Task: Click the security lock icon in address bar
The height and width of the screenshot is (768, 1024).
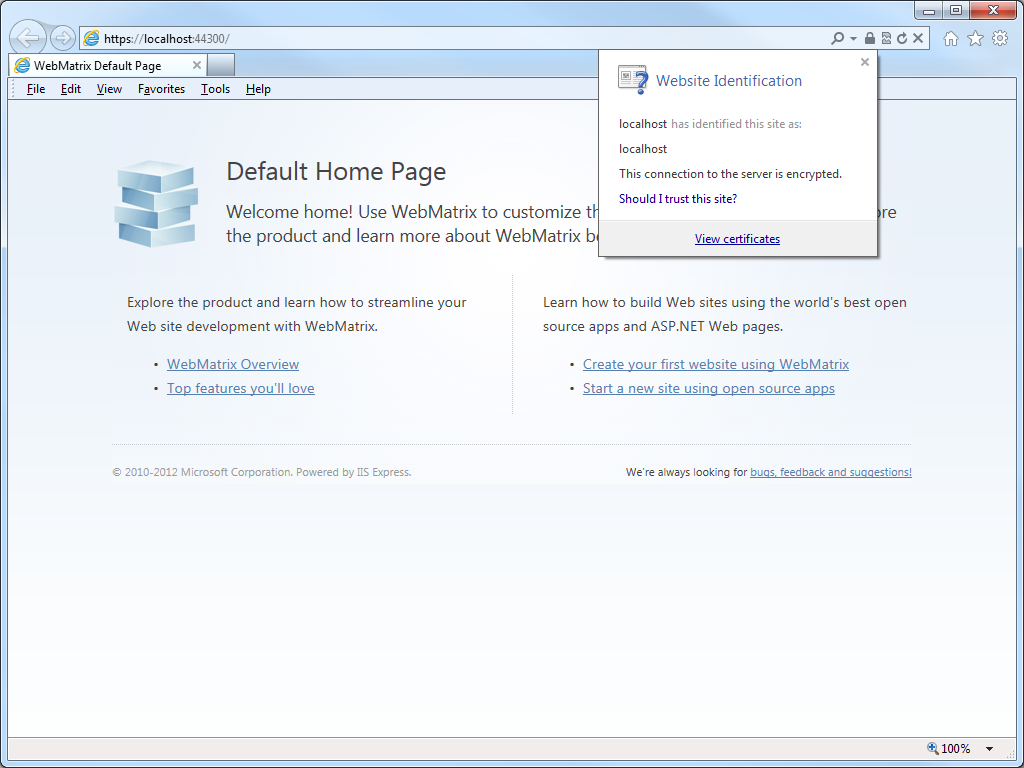Action: 869,38
